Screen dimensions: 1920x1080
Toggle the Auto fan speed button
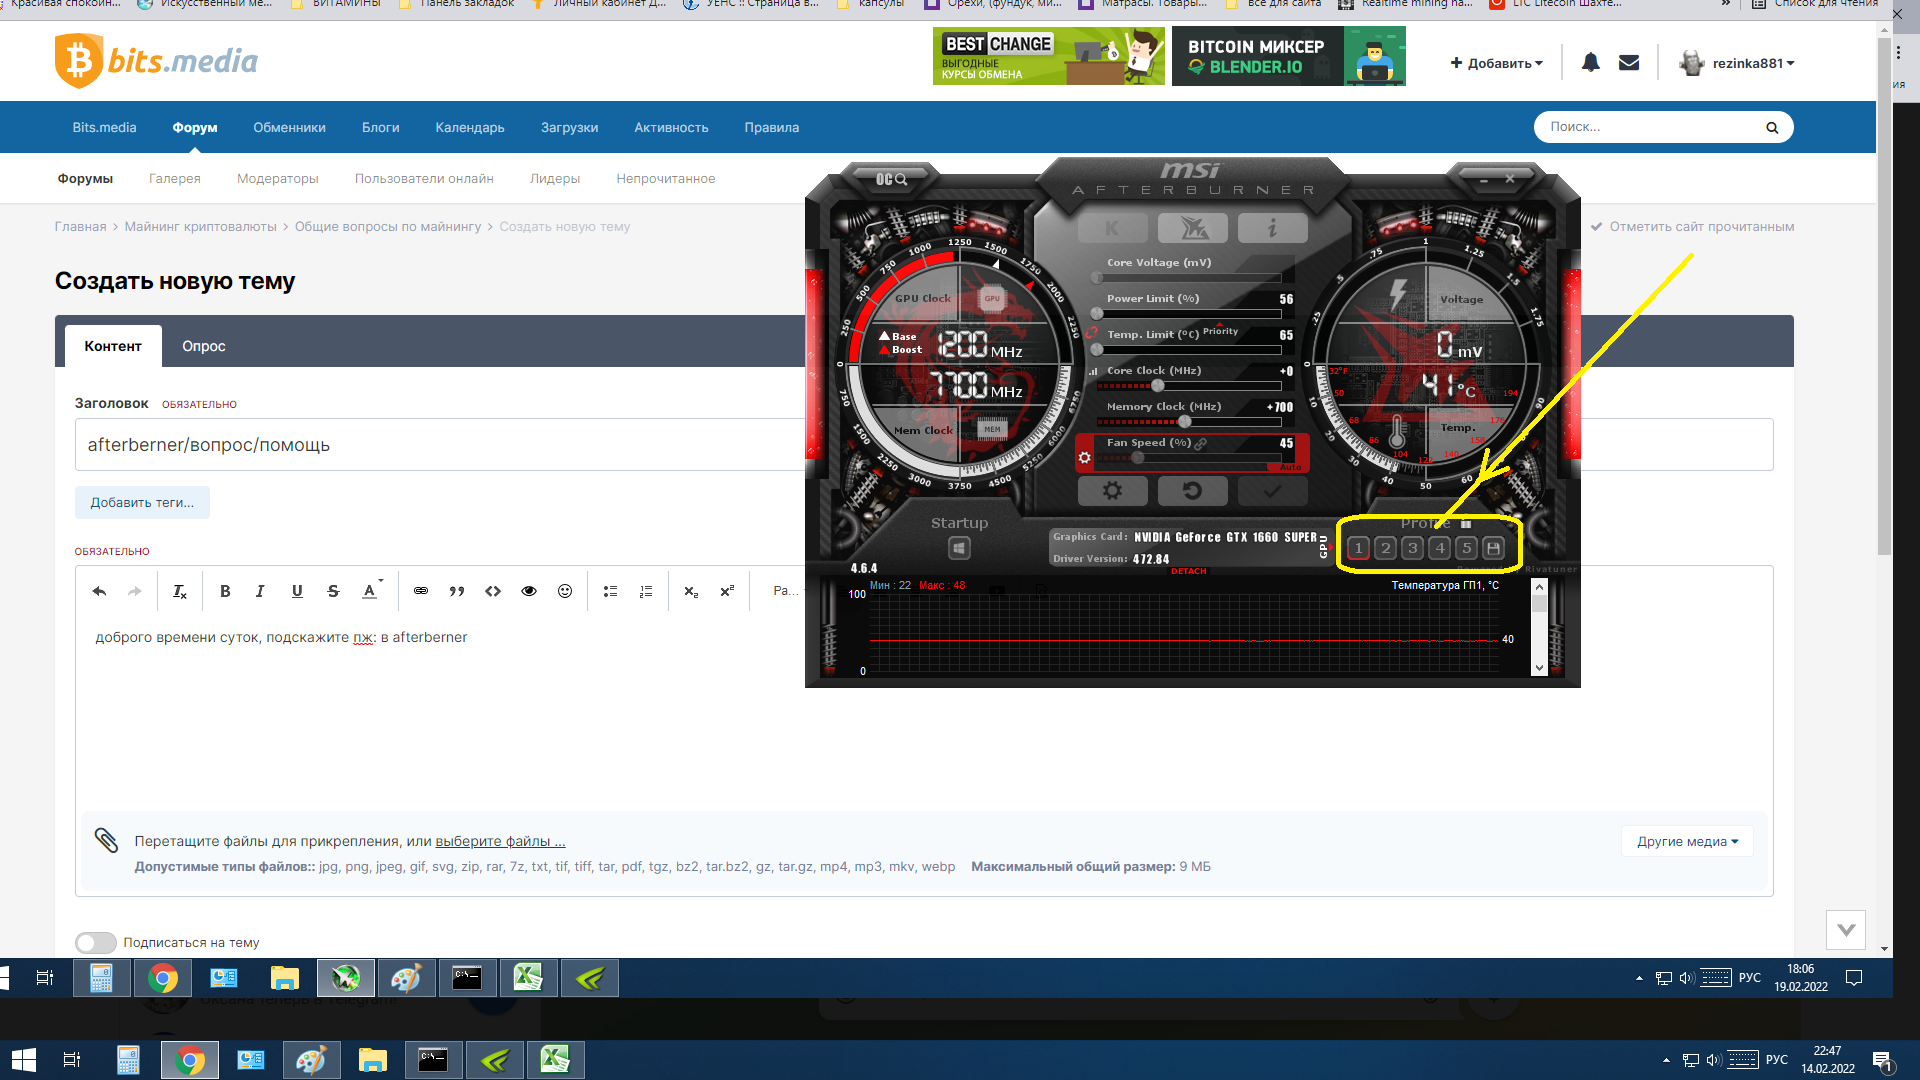pyautogui.click(x=1290, y=467)
